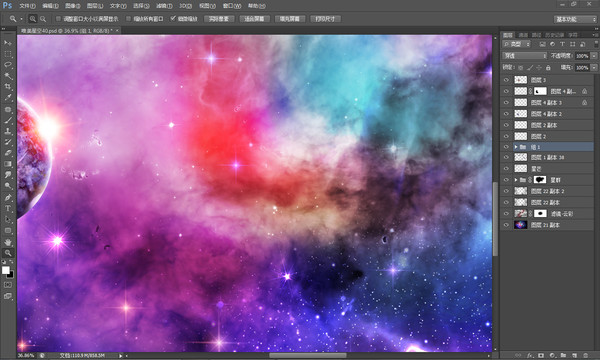
Task: Open Zoom tool preset picker arrow
Action: 21,19
